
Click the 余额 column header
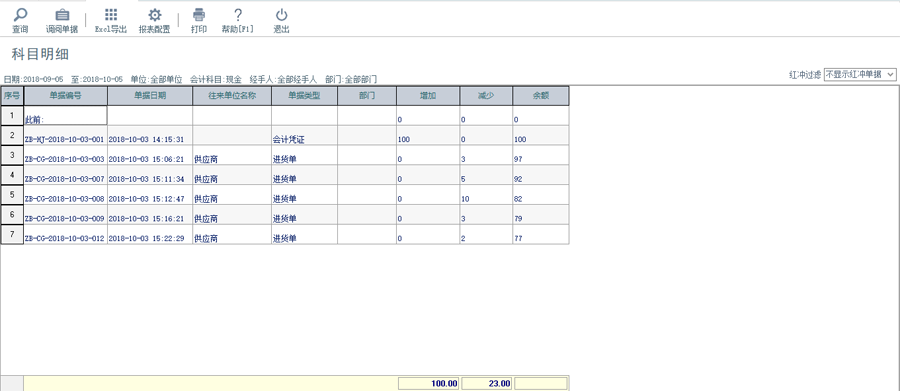pos(541,96)
